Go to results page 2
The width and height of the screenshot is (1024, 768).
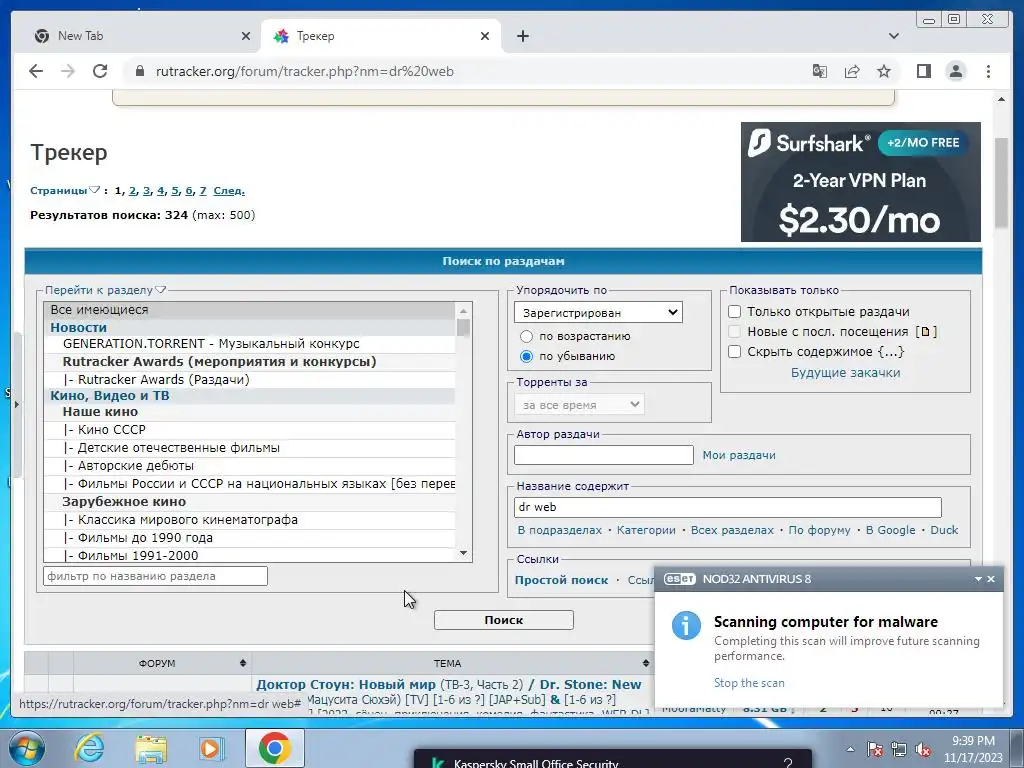pyautogui.click(x=133, y=191)
